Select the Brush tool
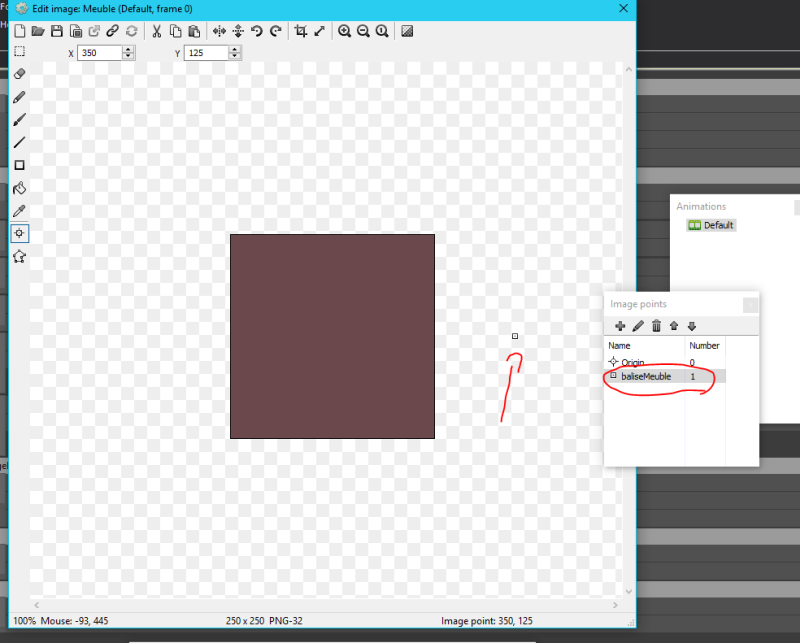 (x=19, y=120)
